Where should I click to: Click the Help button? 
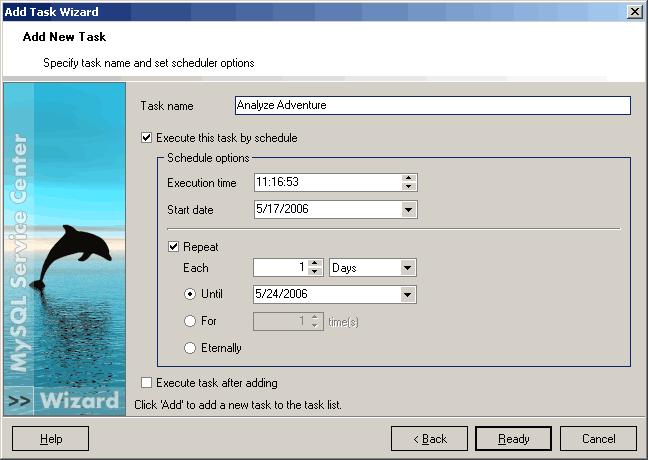pos(50,439)
